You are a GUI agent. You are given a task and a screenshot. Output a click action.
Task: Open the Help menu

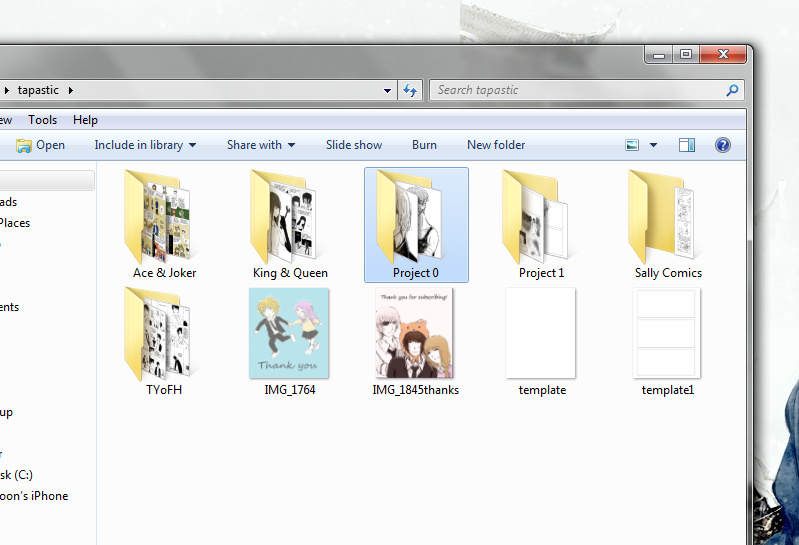tap(85, 120)
